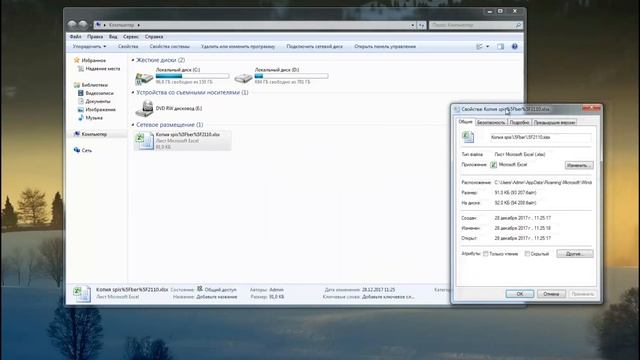640x360 pixels.
Task: Click the file icon in Properties dialog
Action: coord(468,137)
